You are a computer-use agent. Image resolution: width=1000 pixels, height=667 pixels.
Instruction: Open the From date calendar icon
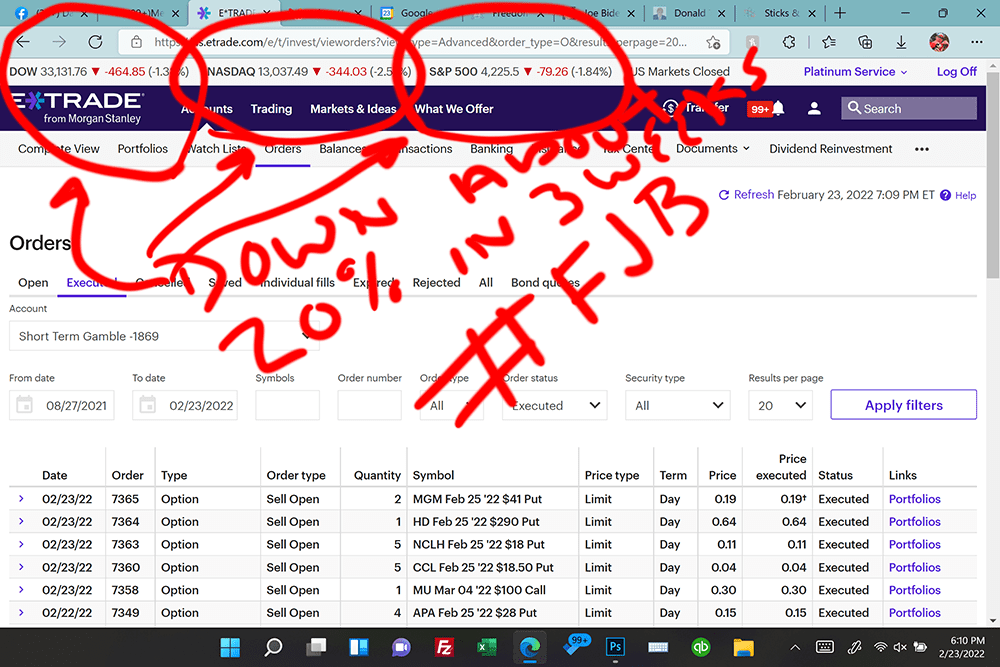[24, 405]
